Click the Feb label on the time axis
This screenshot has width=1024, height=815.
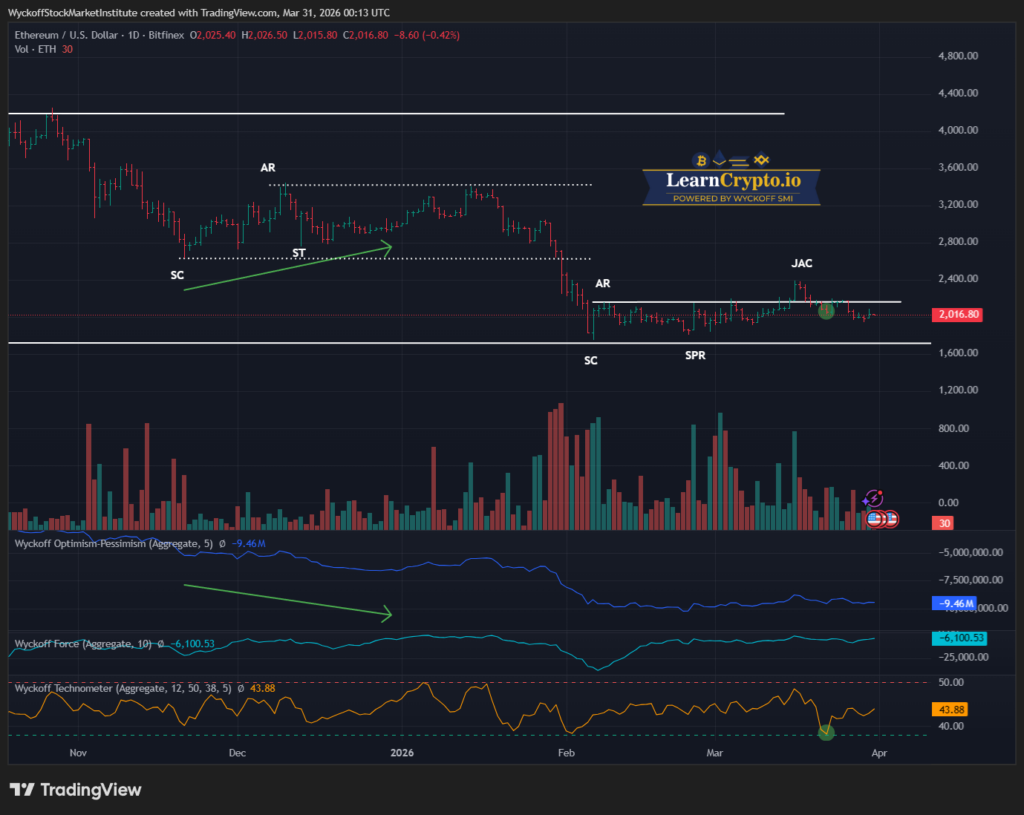point(565,752)
